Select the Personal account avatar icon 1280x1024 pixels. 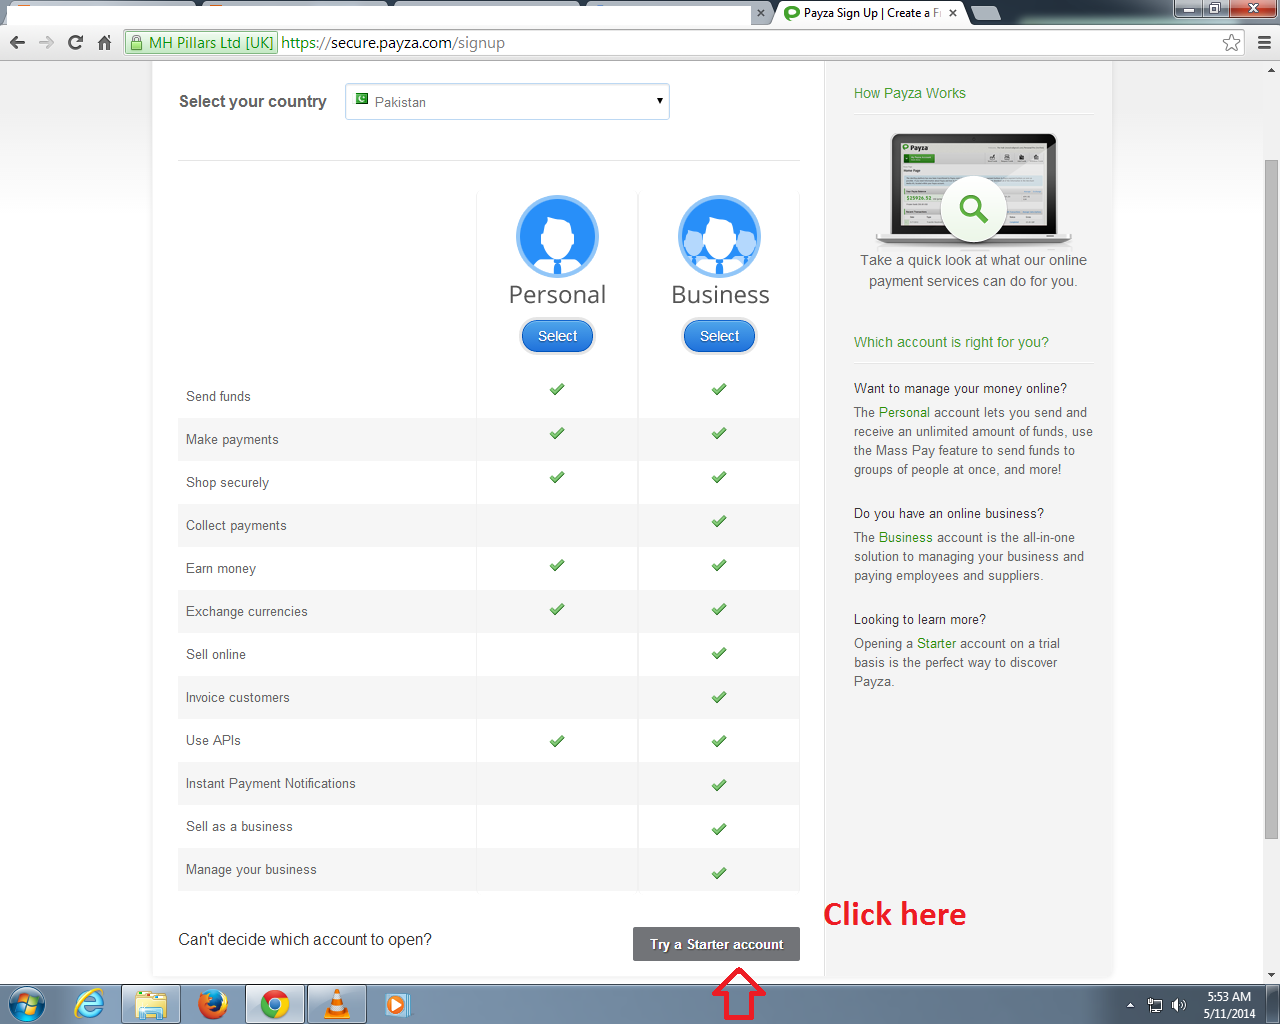[557, 236]
